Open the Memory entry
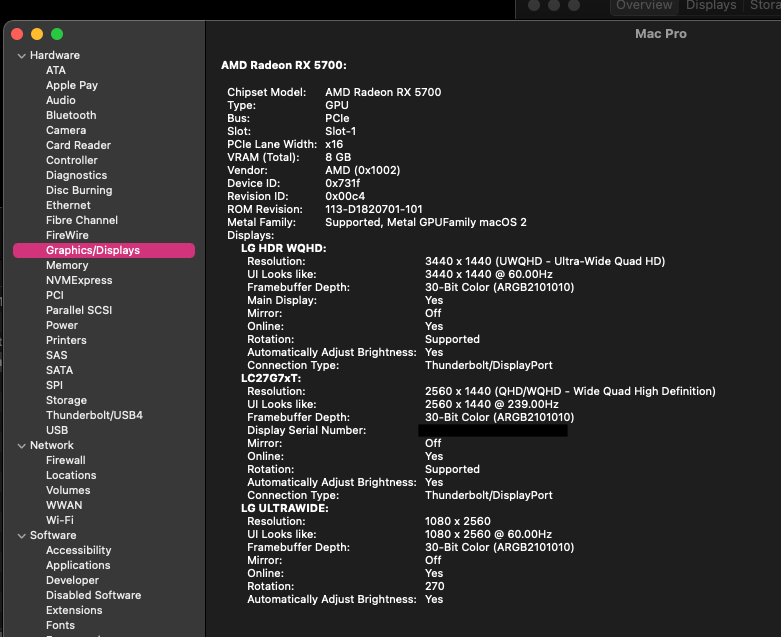The height and width of the screenshot is (637, 781). point(67,265)
